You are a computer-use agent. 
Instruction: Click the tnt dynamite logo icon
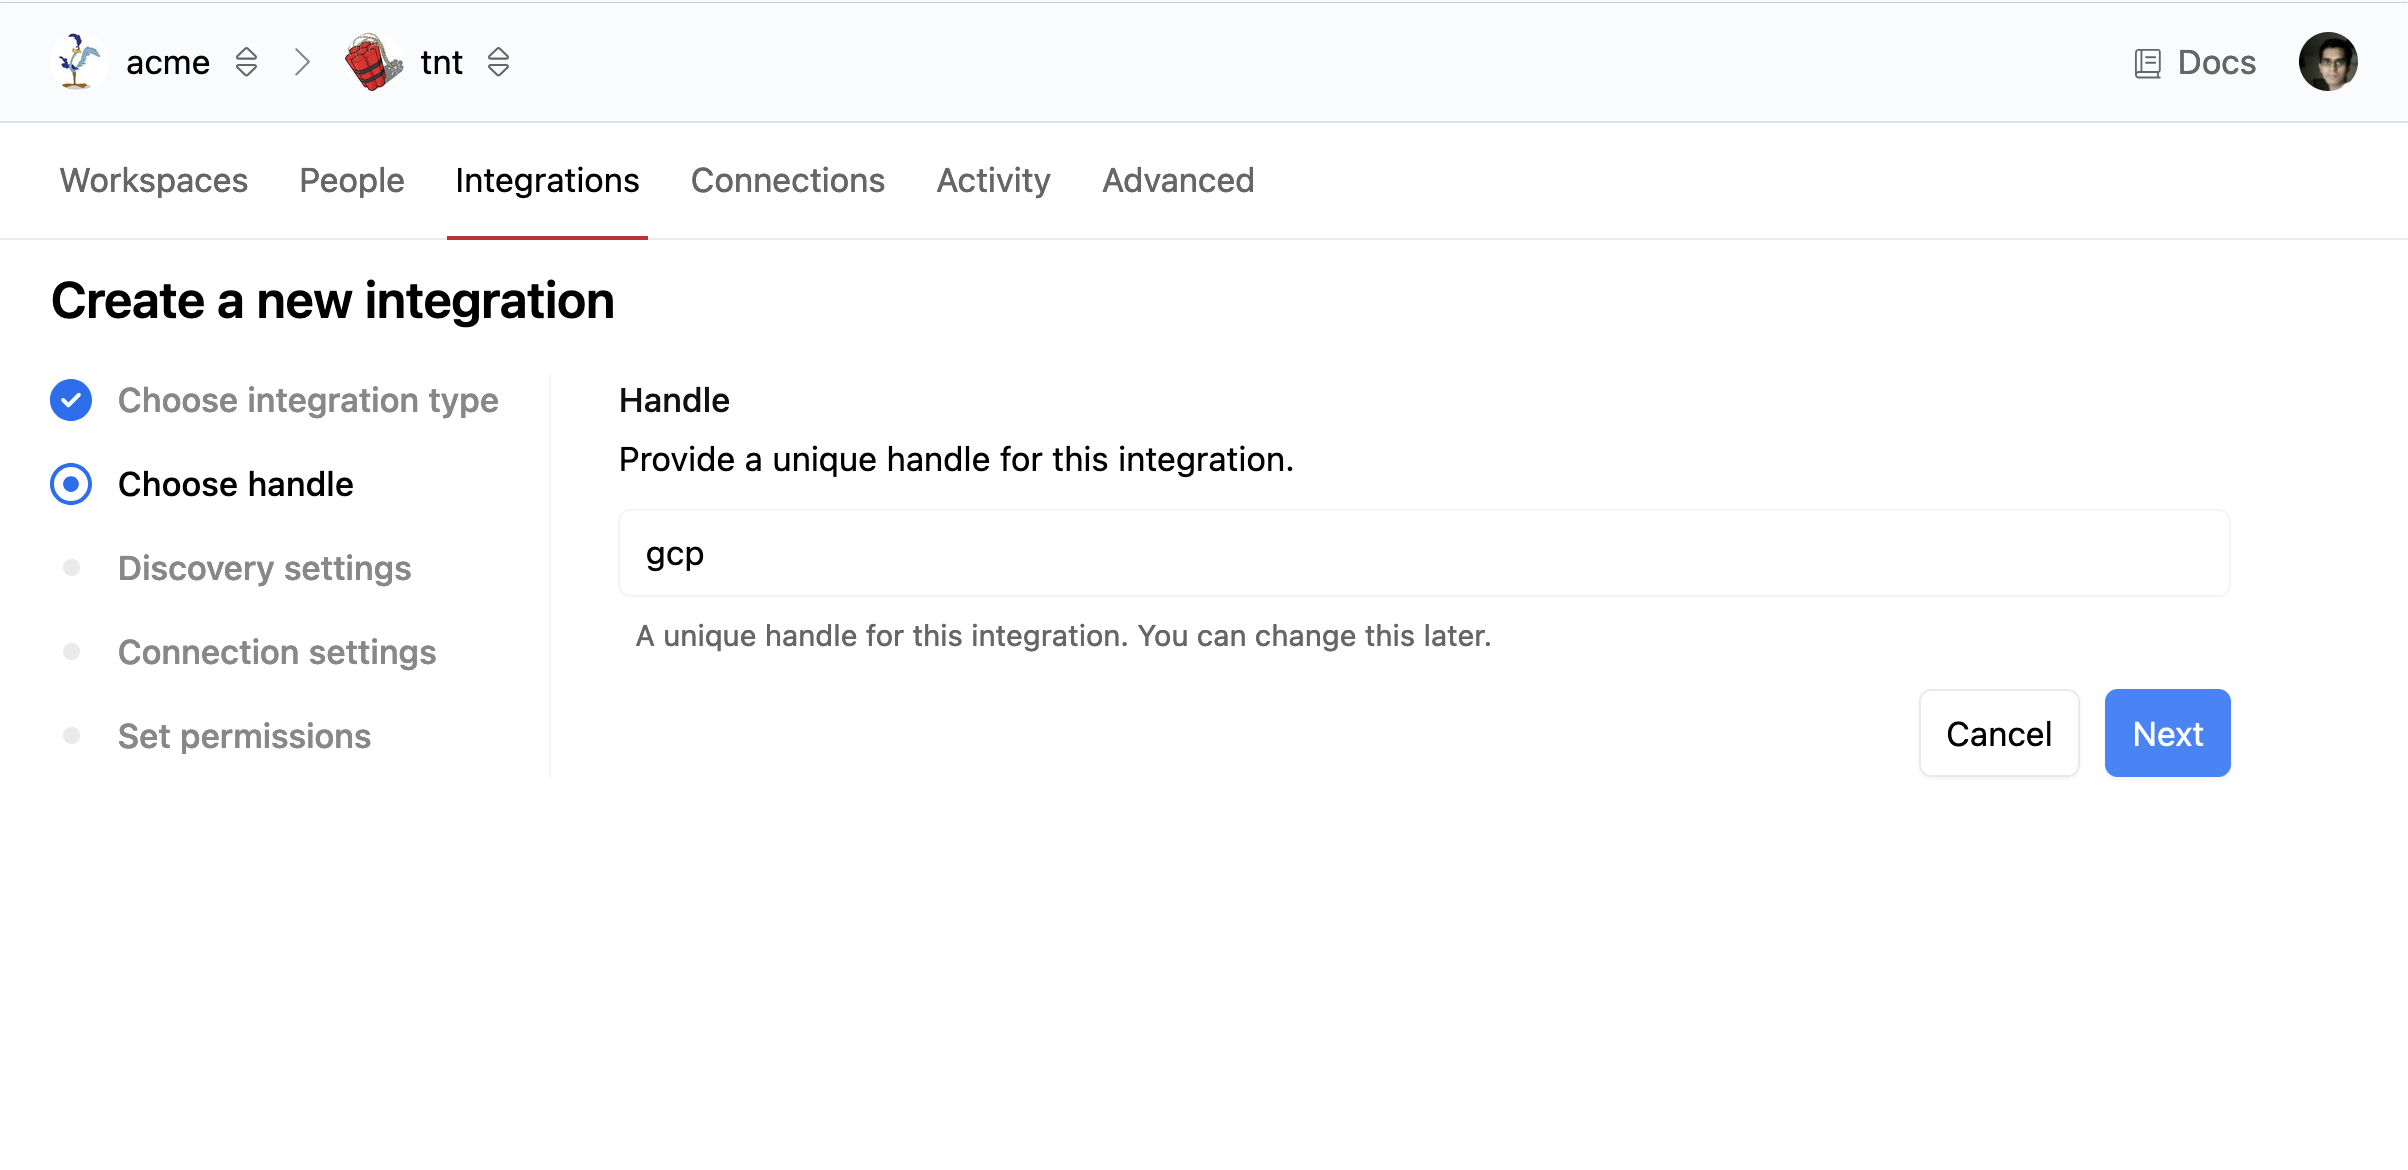tap(373, 62)
